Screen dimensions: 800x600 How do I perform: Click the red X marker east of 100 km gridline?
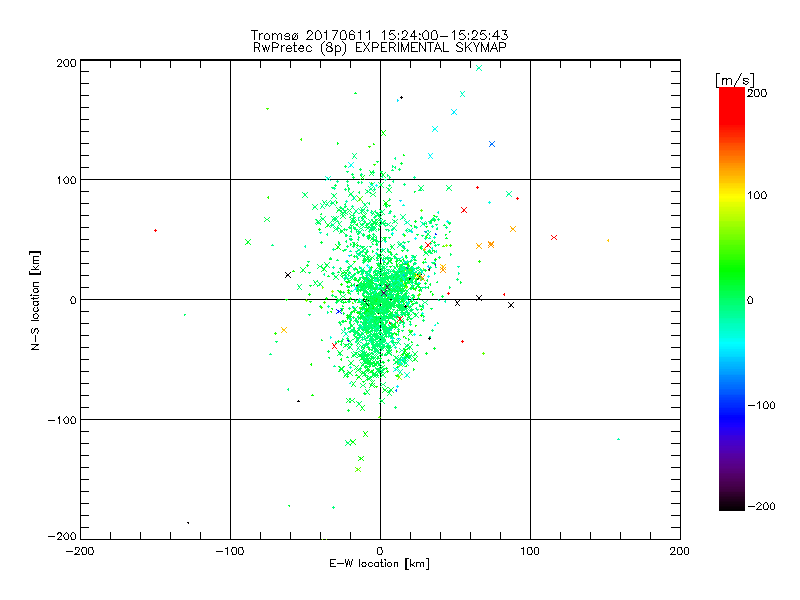554,238
